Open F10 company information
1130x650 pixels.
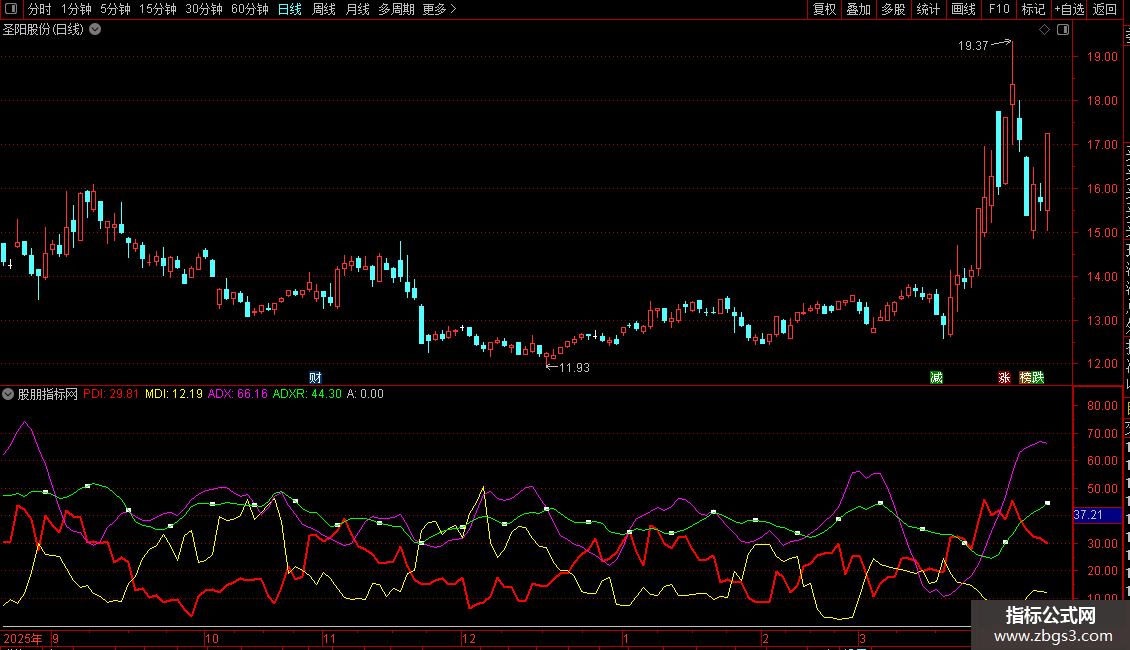[x=999, y=9]
